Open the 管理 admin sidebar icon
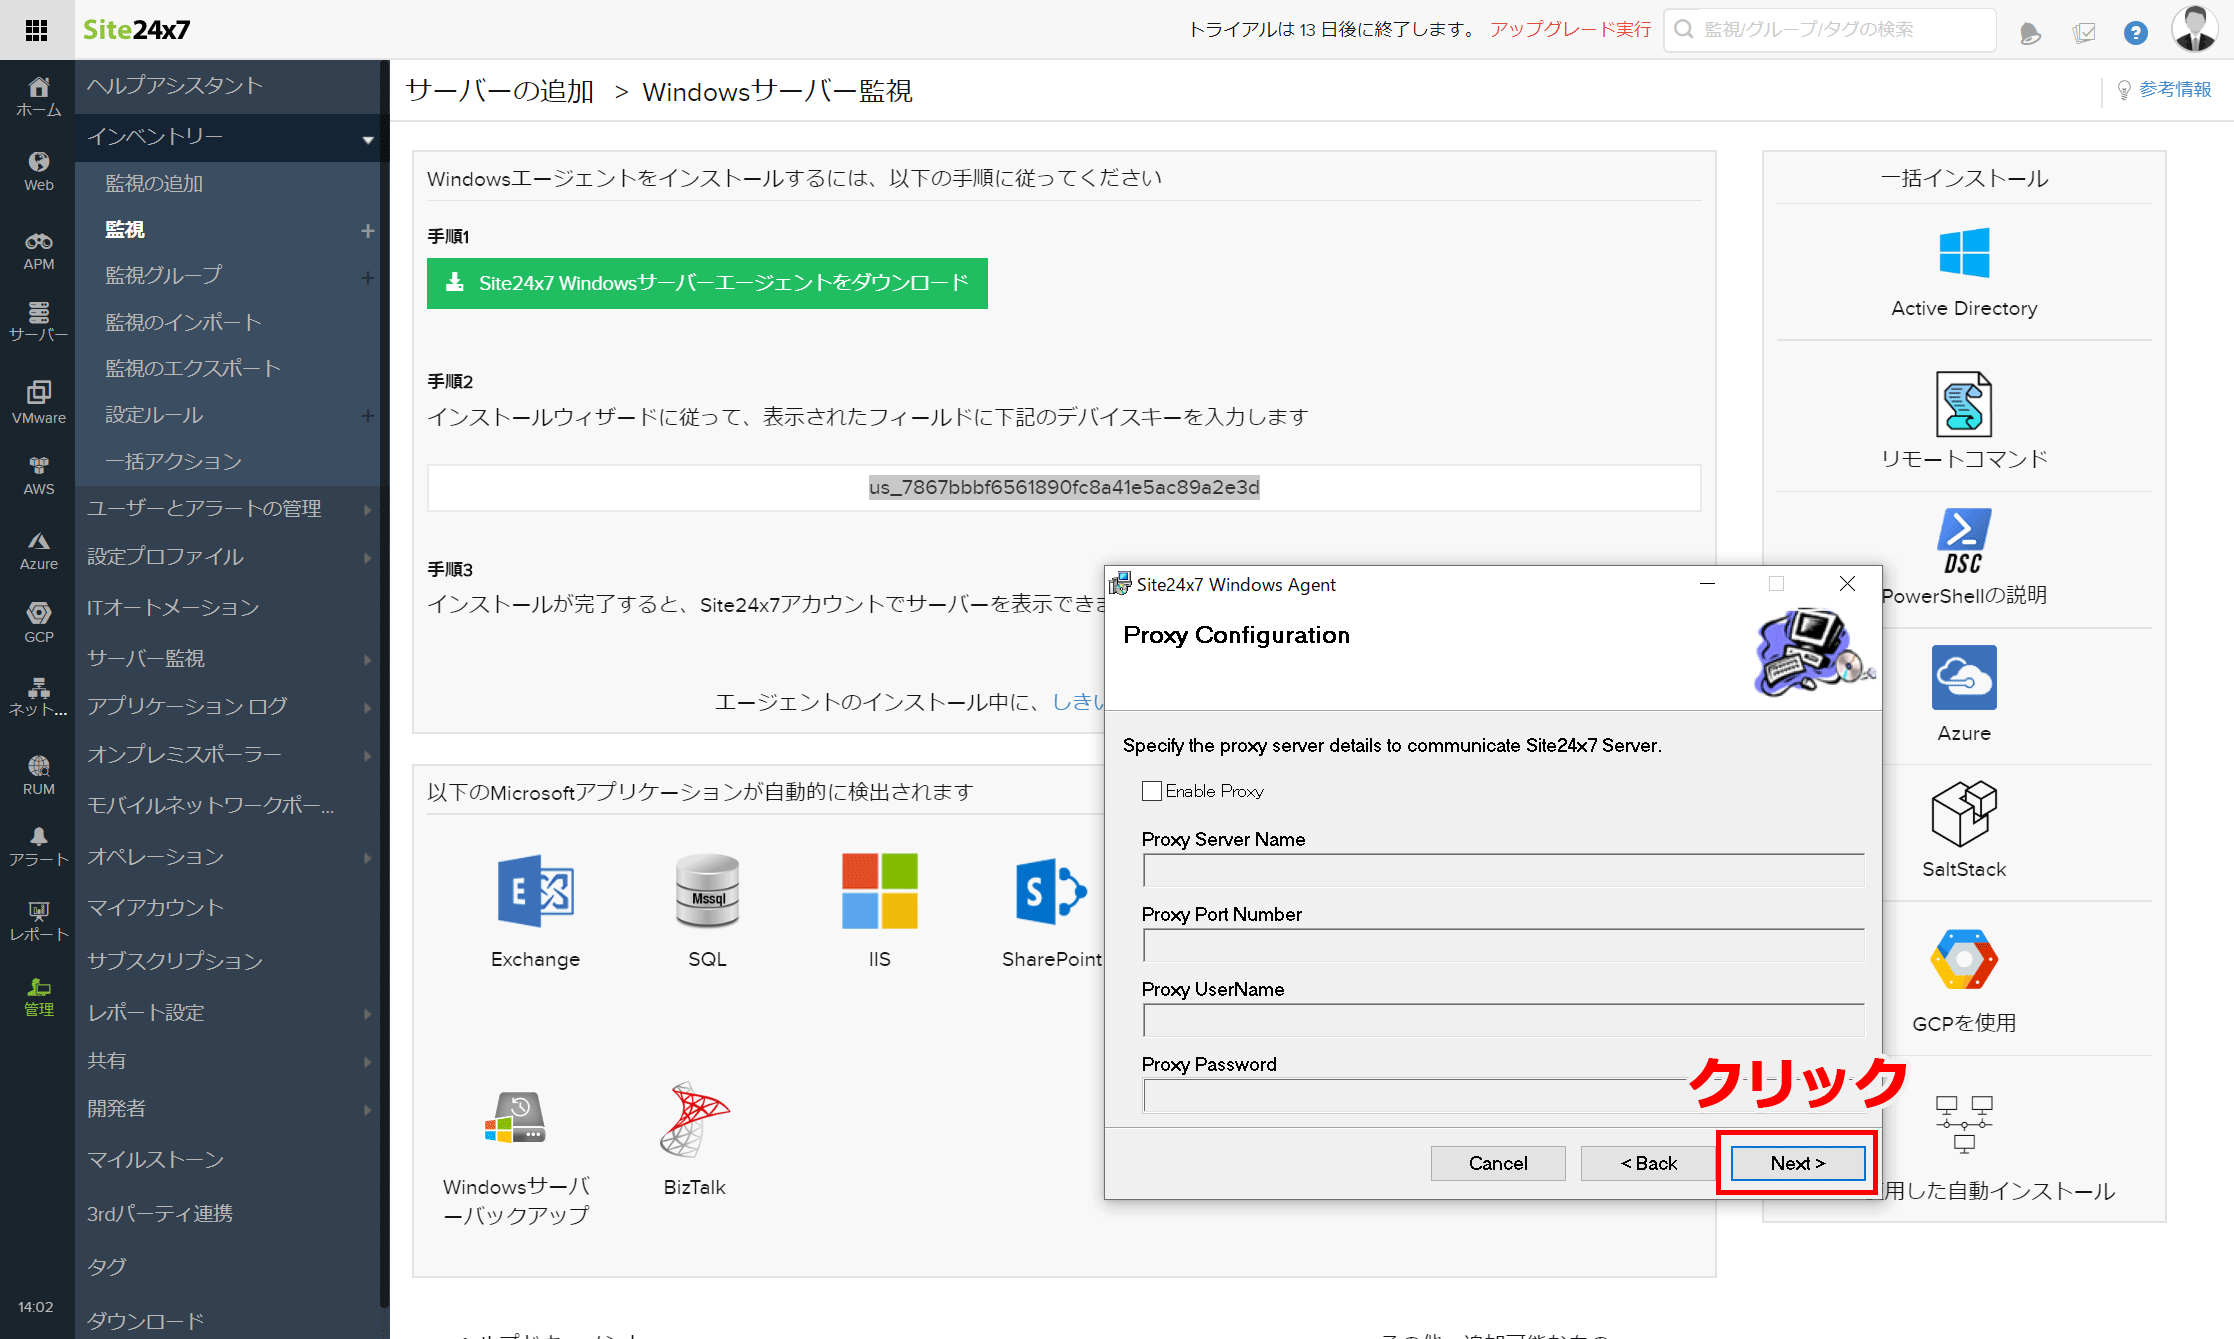Viewport: 2234px width, 1339px height. coord(38,997)
